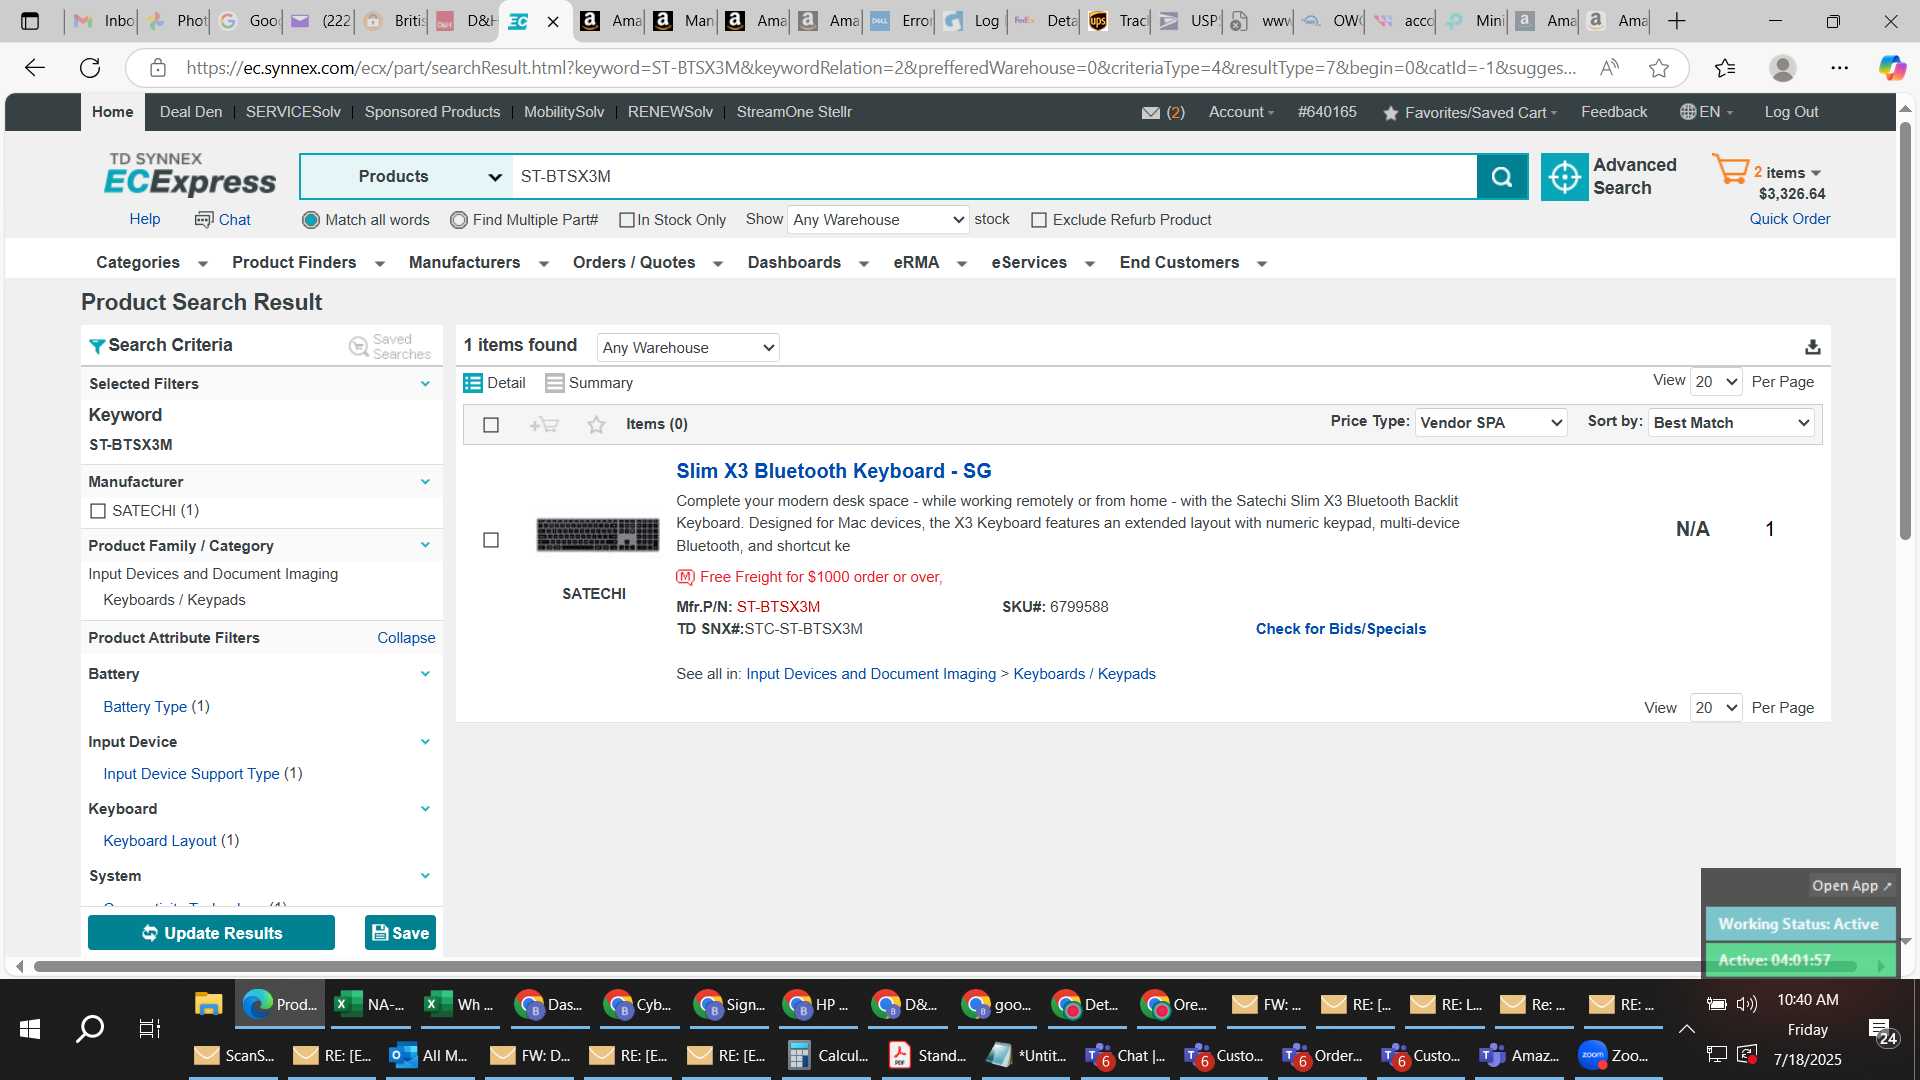1920x1080 pixels.
Task: Open Keyboards / Keypads breadcrumb link
Action: 1084,674
